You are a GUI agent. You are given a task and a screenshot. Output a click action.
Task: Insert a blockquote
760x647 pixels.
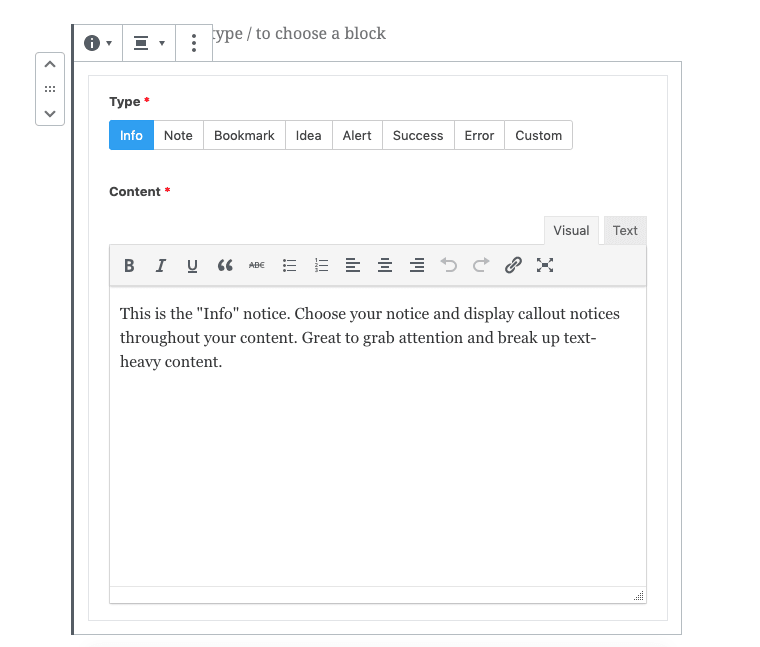(225, 266)
